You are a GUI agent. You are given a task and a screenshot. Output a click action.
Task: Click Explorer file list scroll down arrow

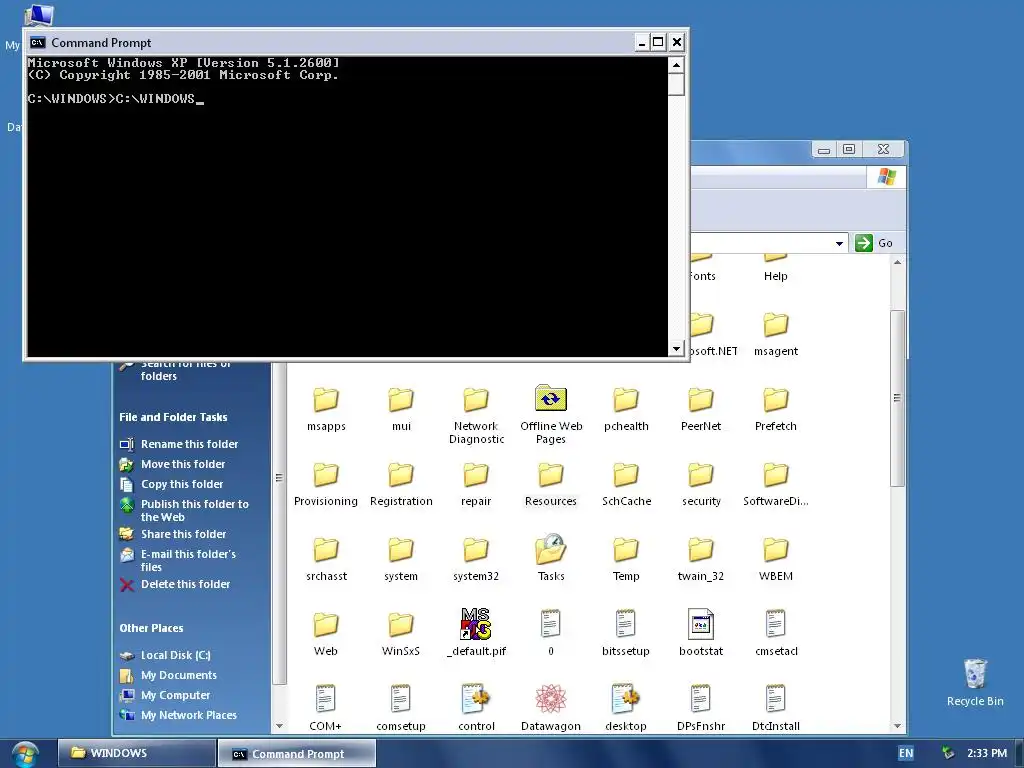point(897,726)
